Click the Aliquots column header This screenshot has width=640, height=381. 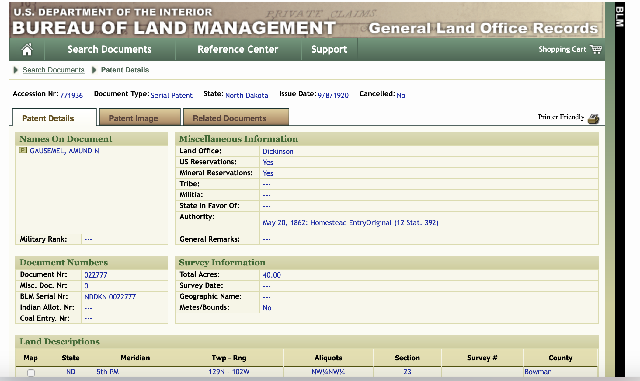point(328,358)
